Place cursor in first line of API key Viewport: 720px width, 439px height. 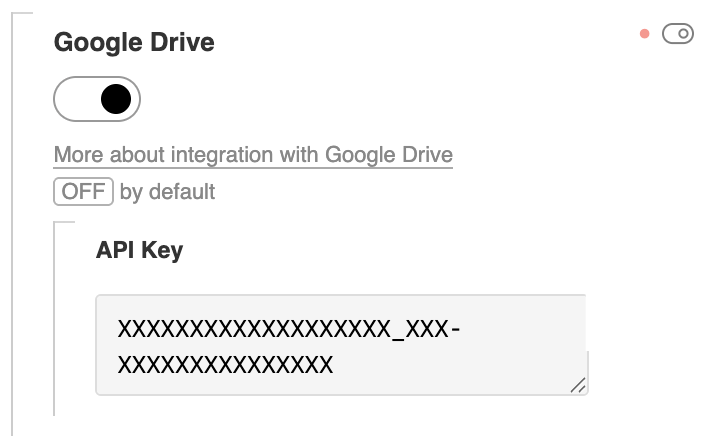[x=250, y=328]
